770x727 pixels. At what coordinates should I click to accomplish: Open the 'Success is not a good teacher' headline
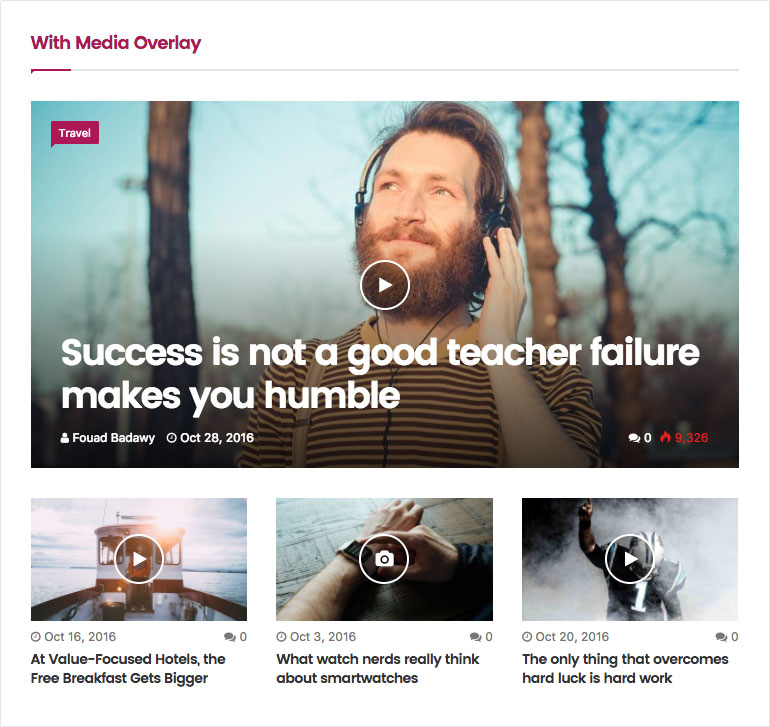380,374
